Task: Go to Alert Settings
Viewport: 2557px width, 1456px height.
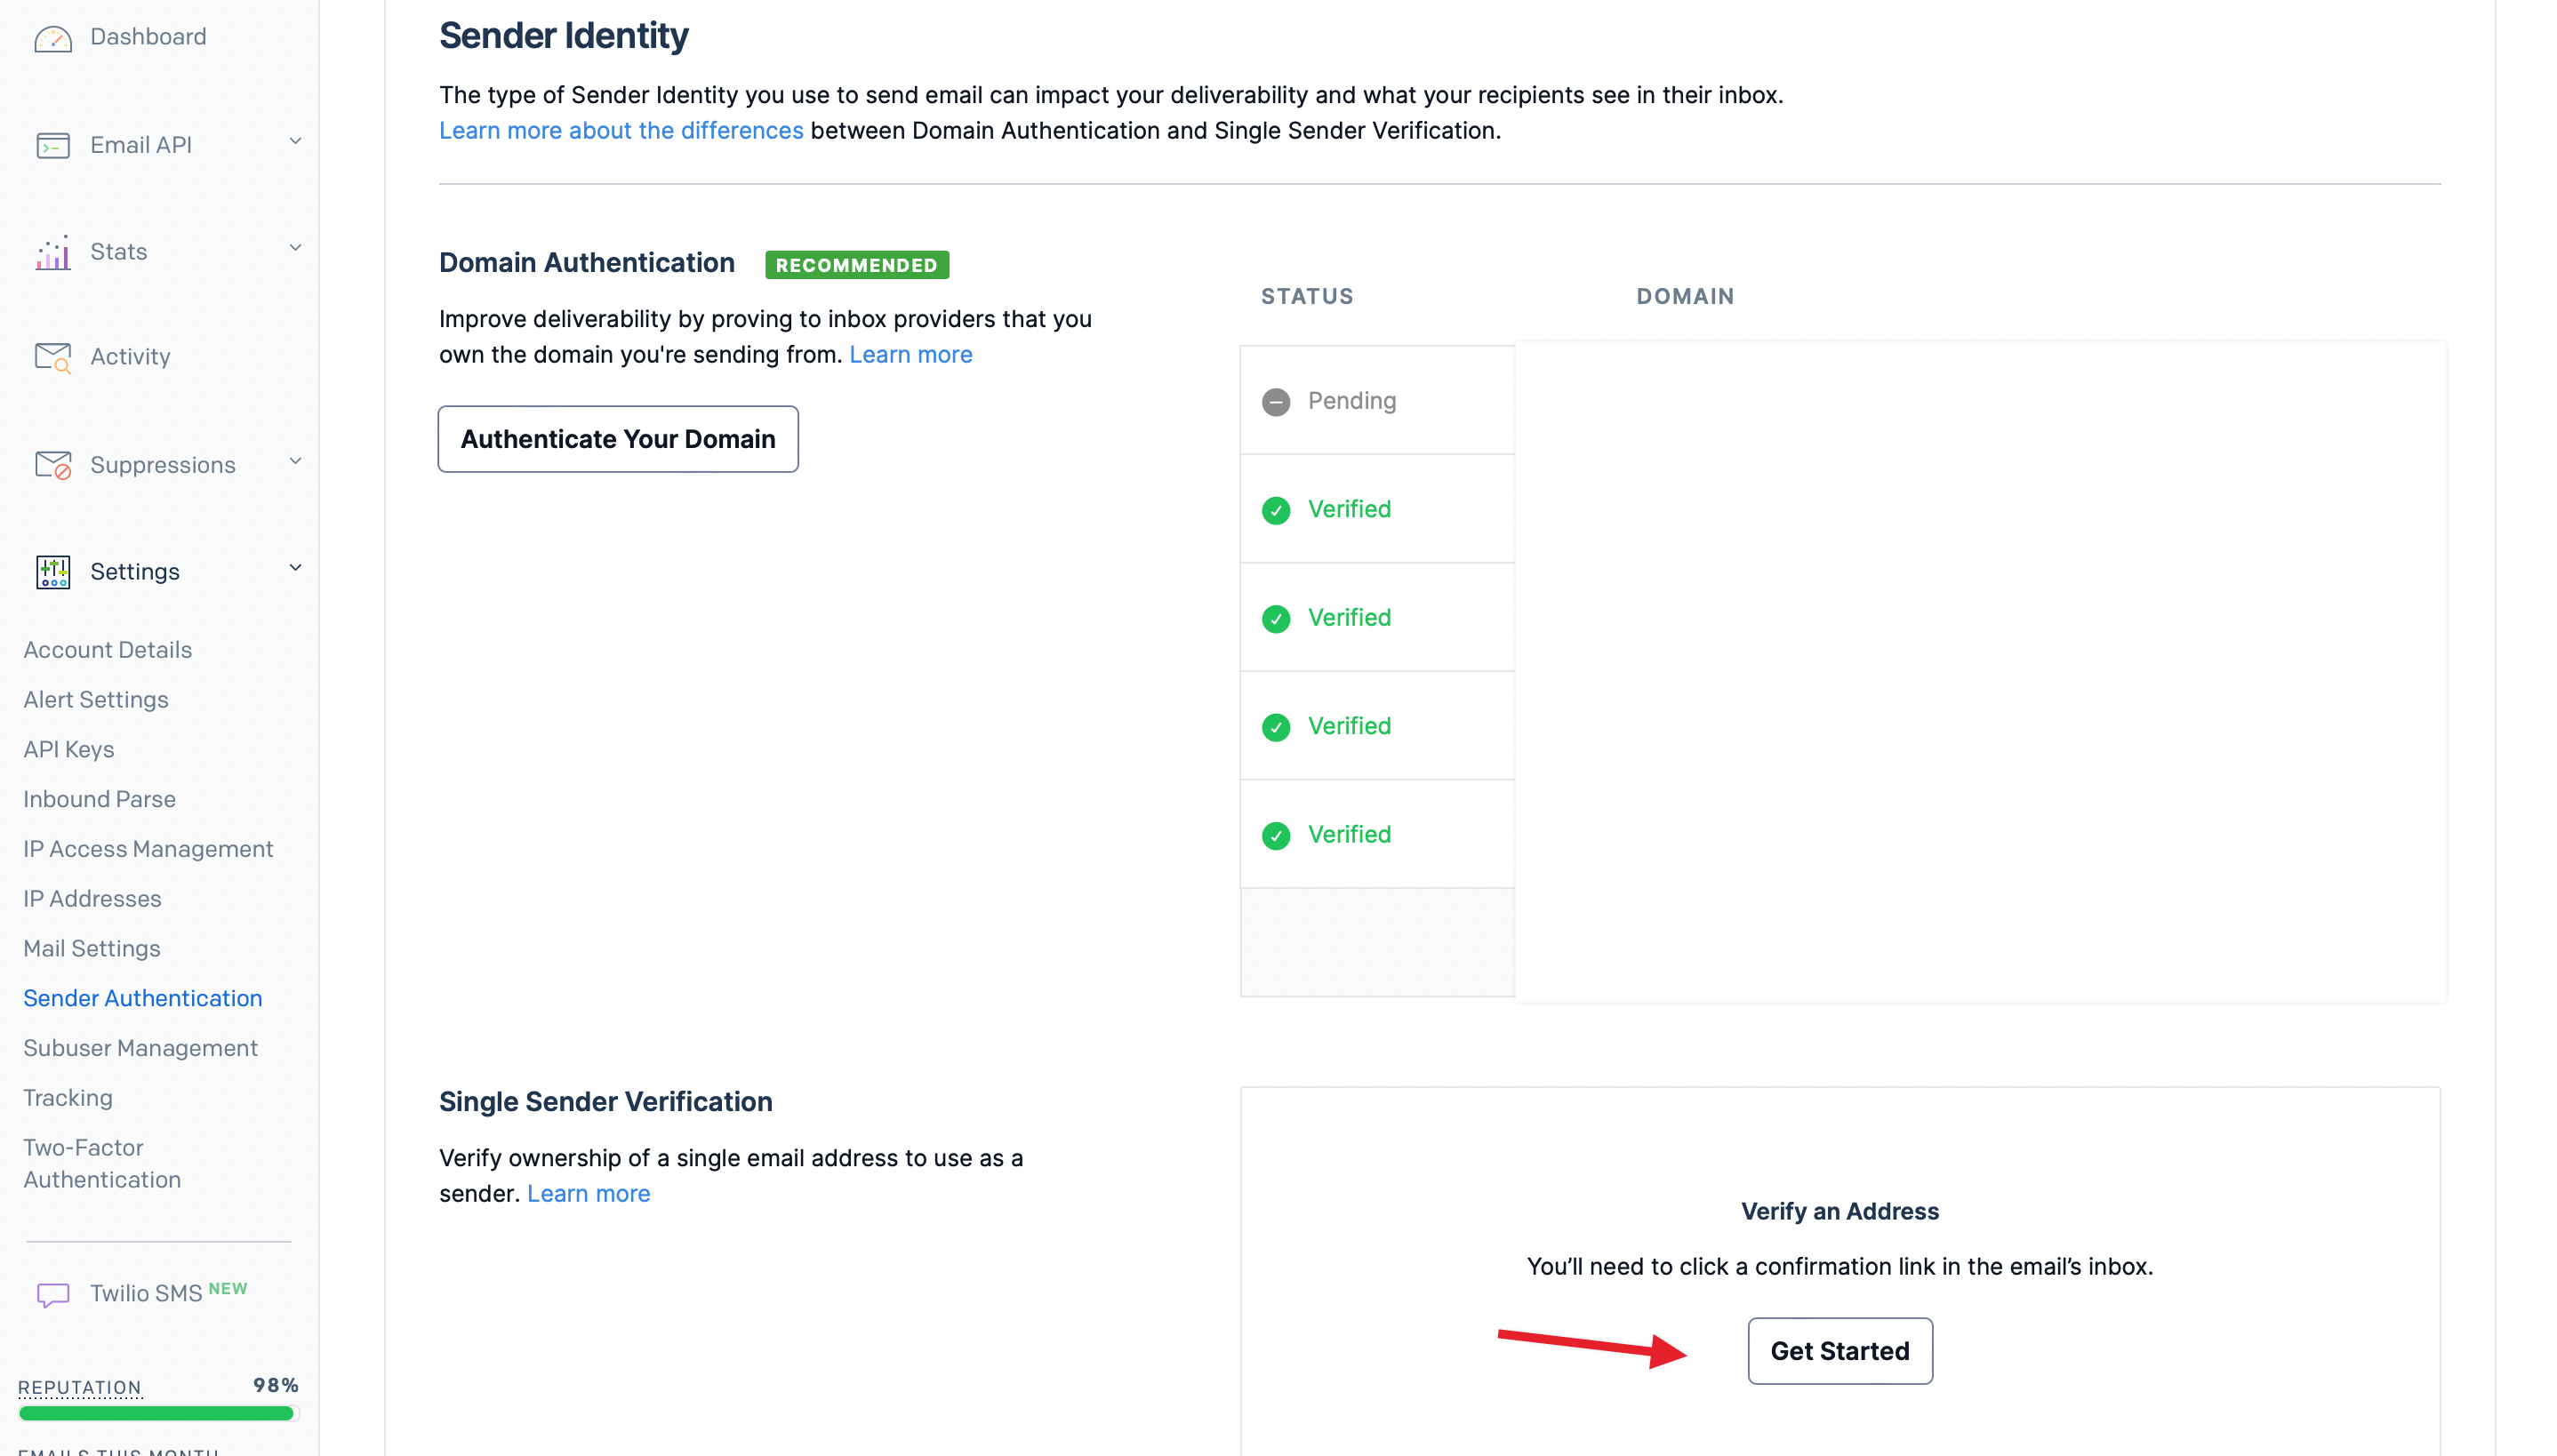Action: coord(96,700)
